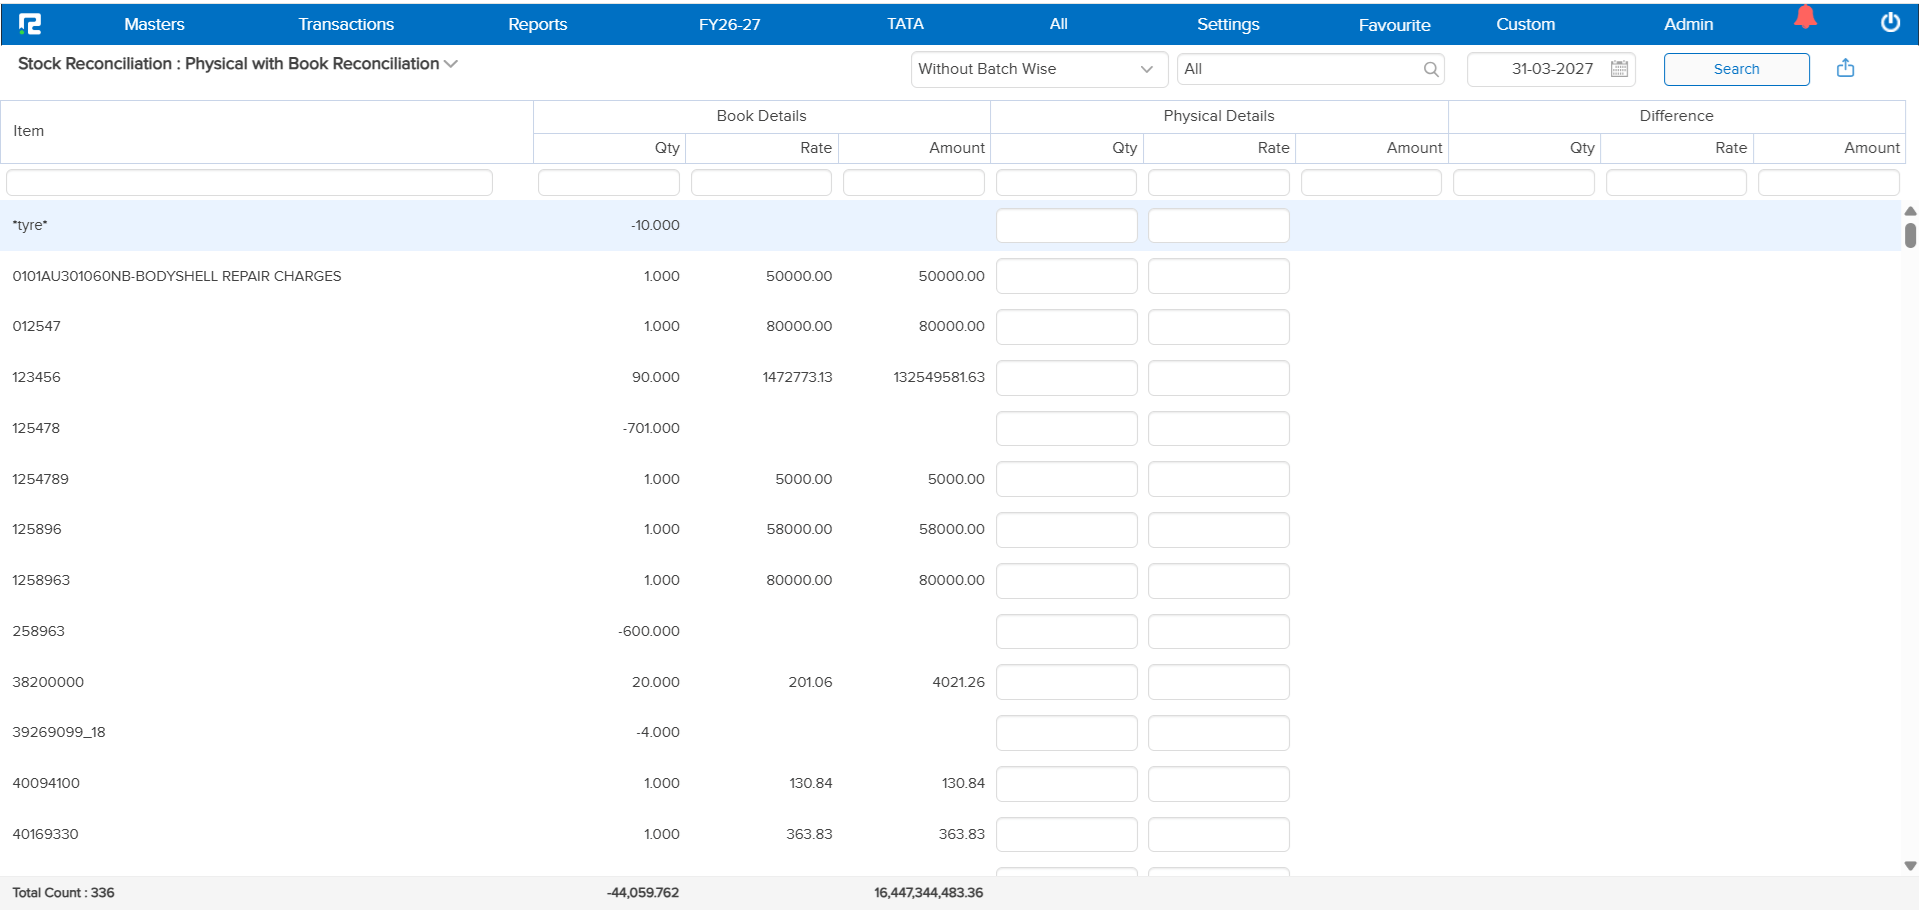Click the application logo icon

[x=30, y=24]
